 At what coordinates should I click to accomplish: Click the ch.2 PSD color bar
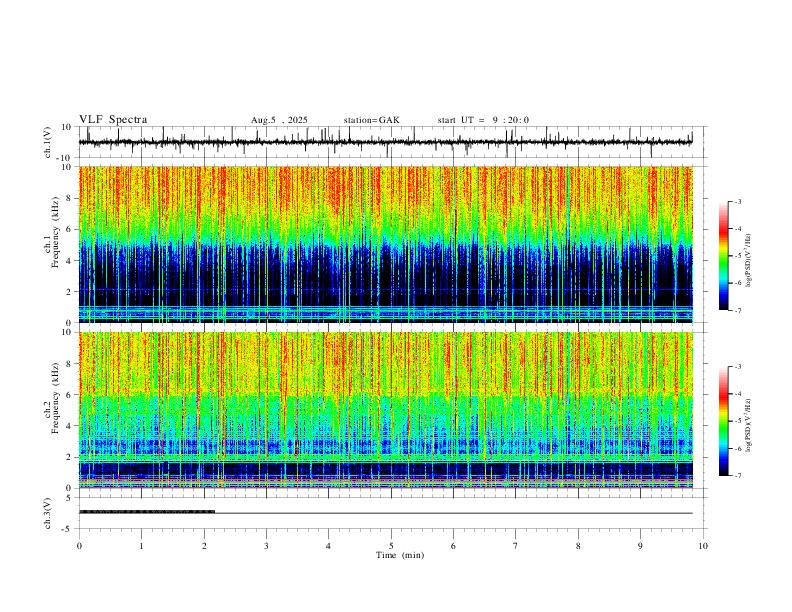pos(724,421)
